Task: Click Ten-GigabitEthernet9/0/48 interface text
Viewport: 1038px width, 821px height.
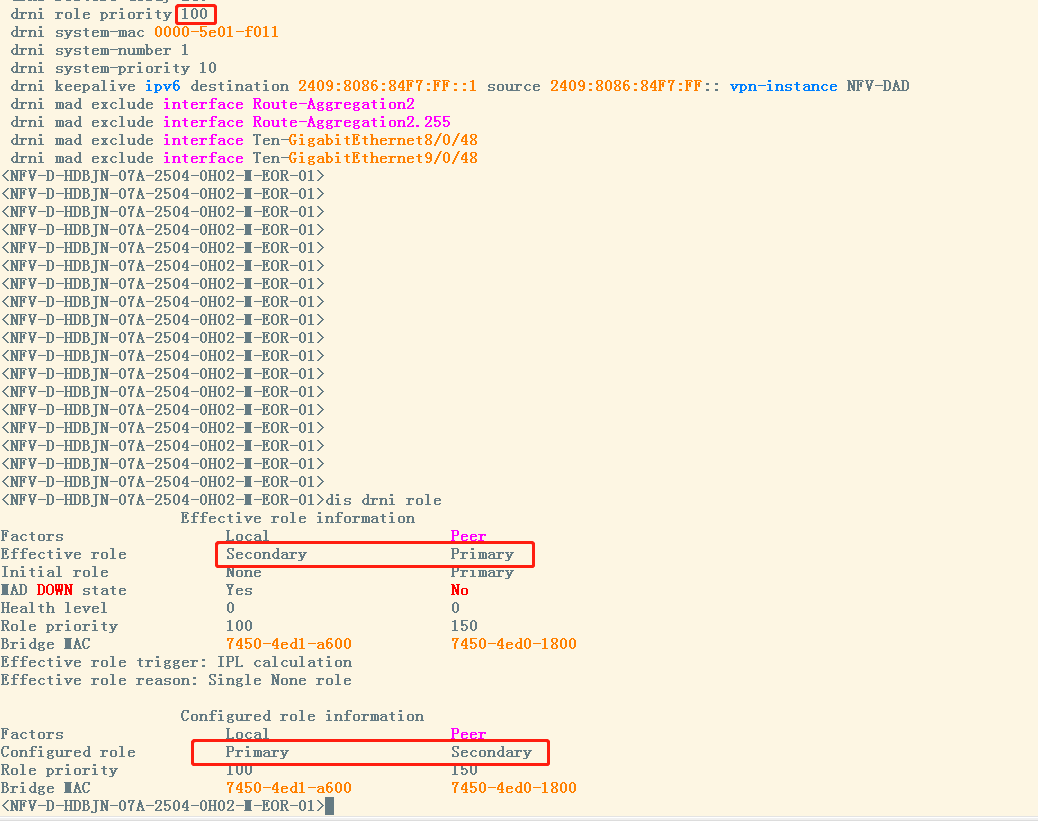Action: tap(365, 158)
